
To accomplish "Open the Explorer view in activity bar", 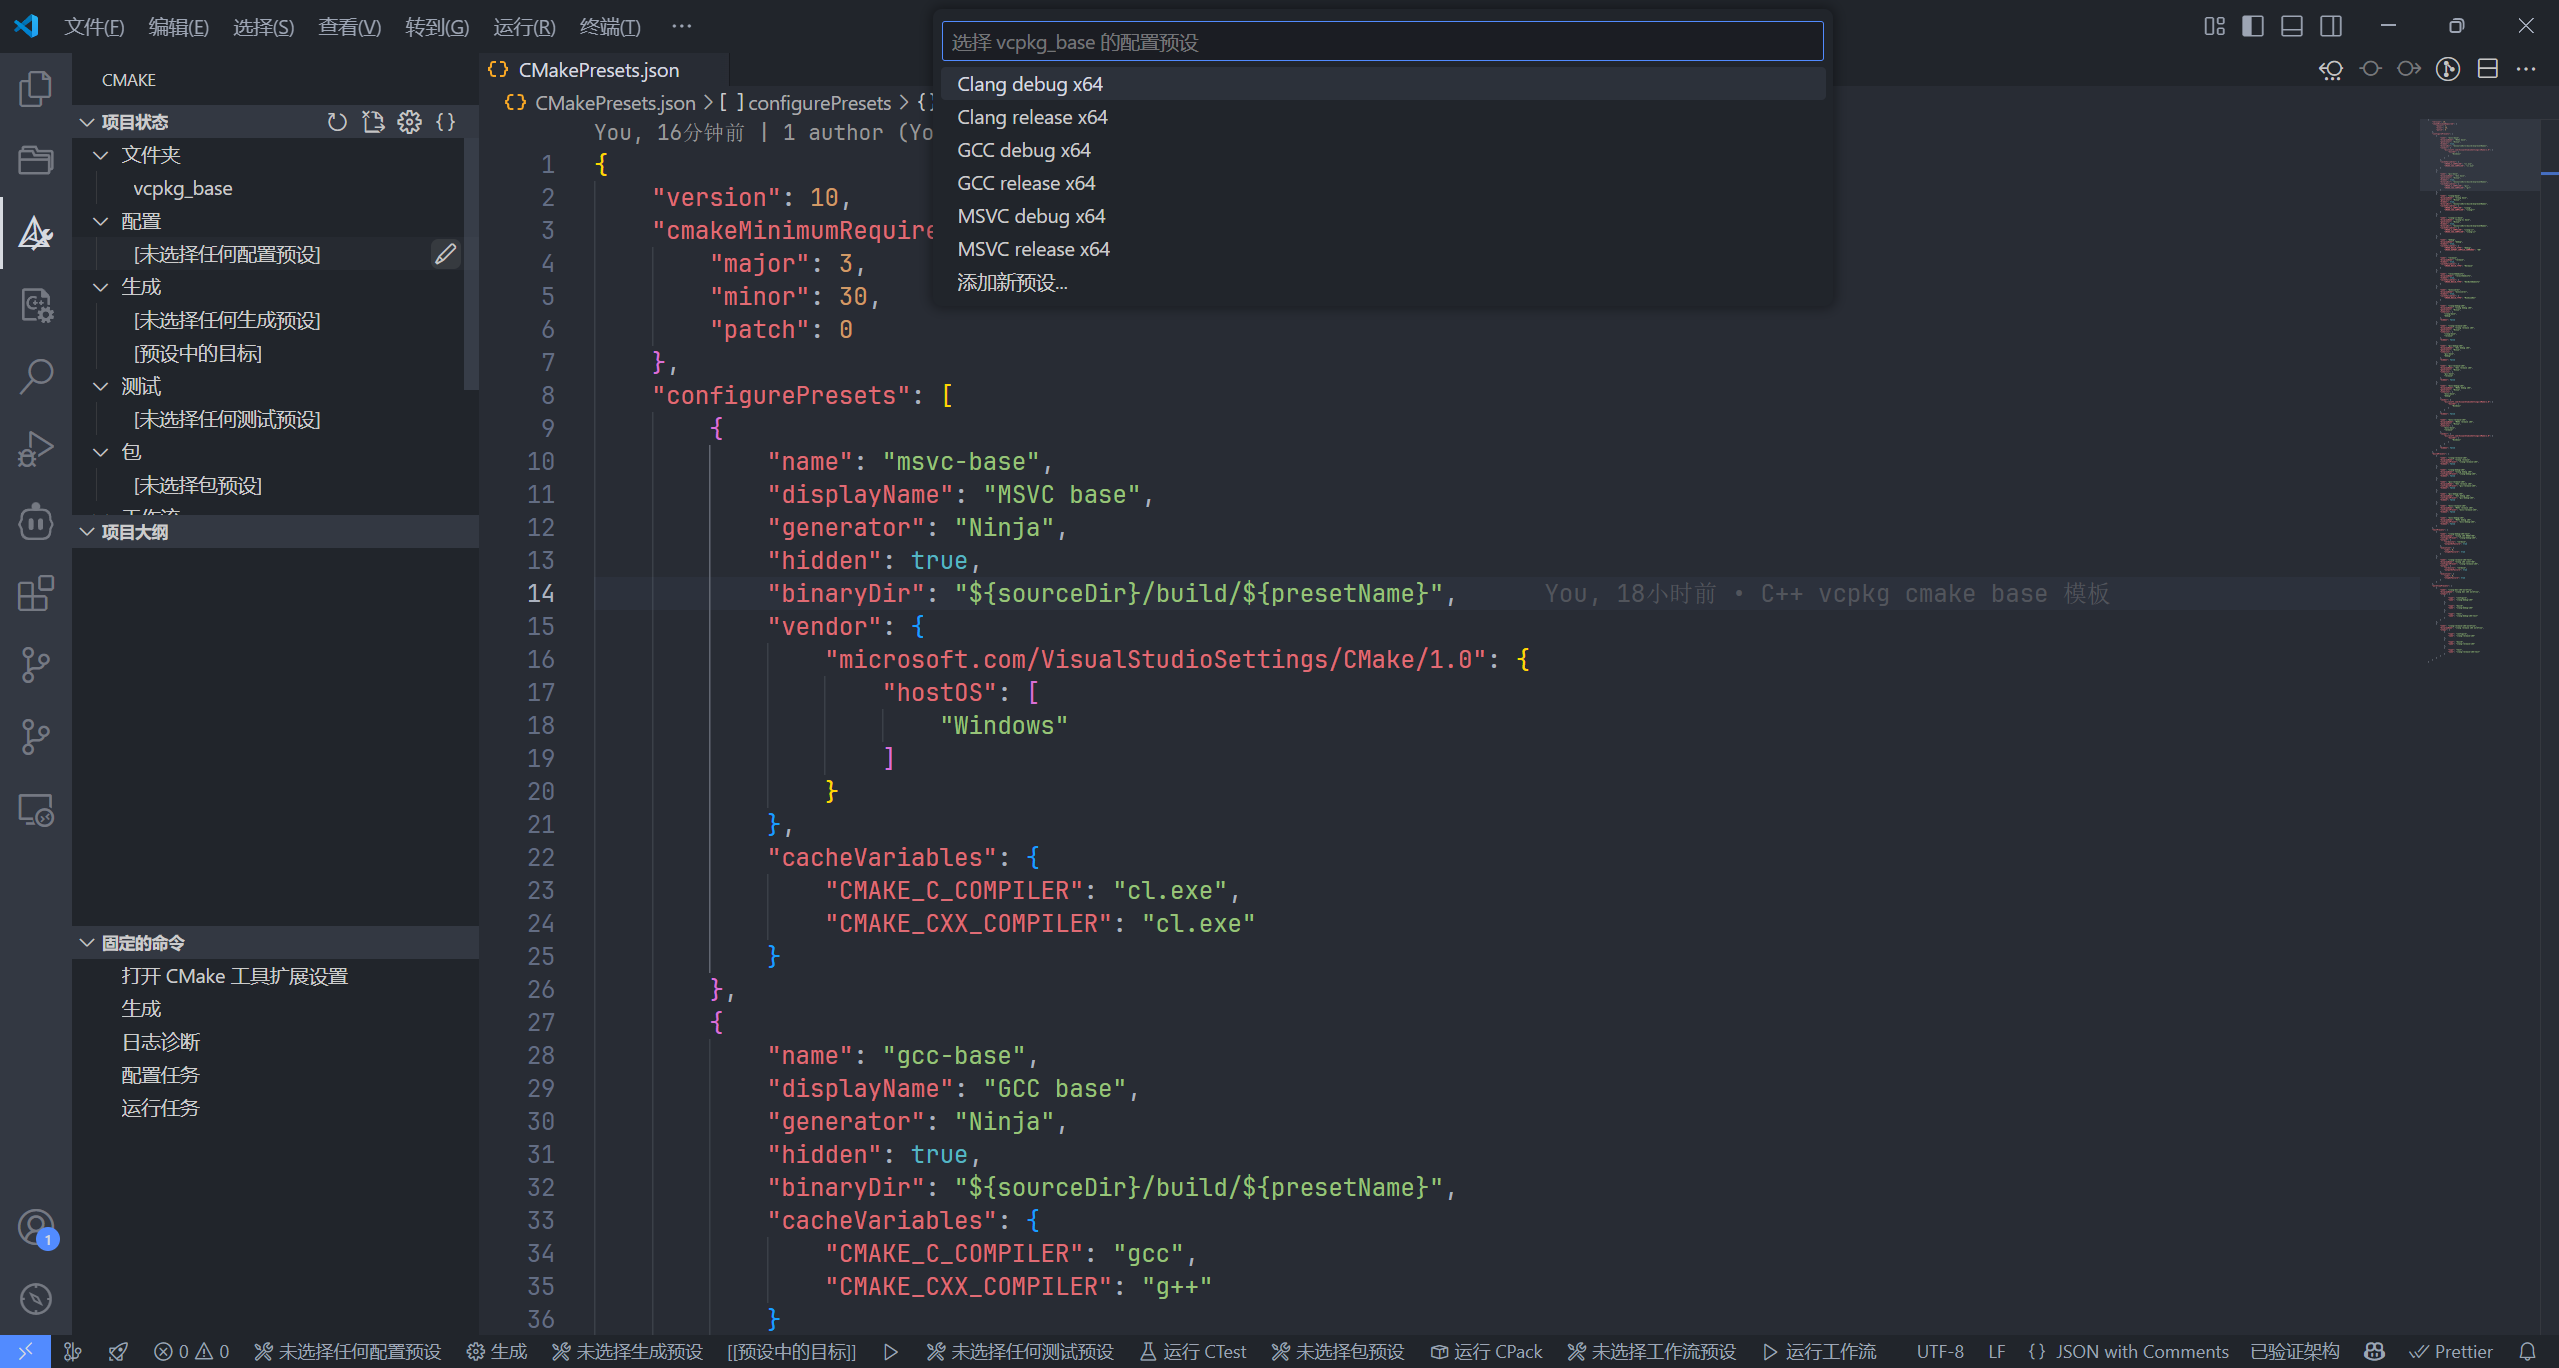I will tap(36, 89).
